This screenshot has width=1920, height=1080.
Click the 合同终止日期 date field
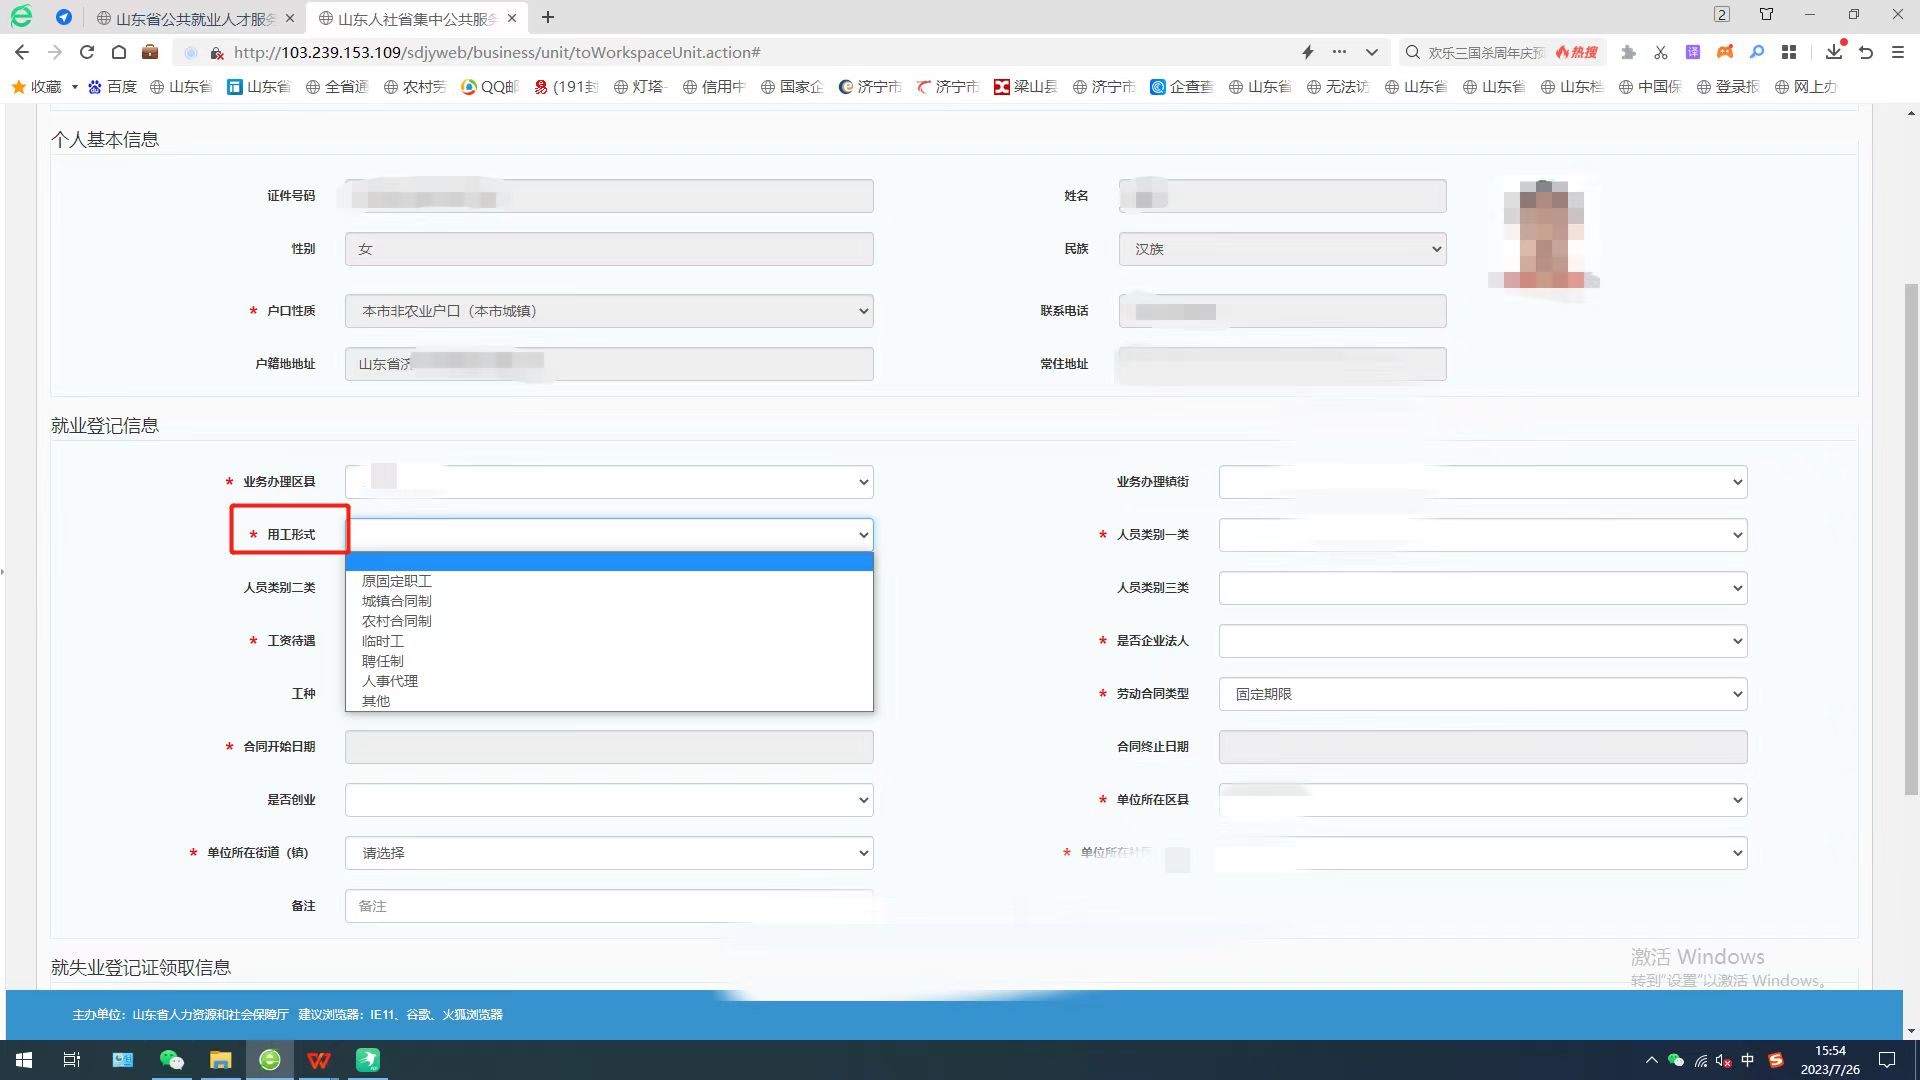pos(1483,747)
